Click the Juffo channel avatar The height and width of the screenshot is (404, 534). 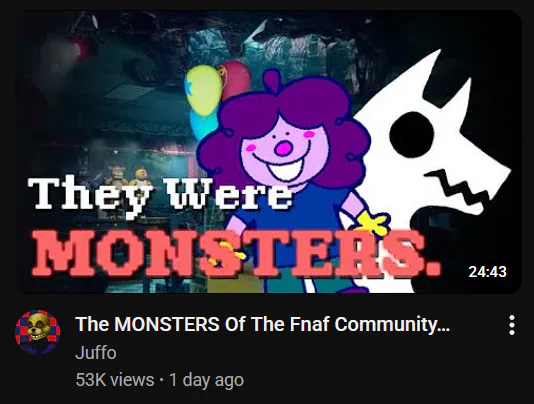[x=38, y=332]
